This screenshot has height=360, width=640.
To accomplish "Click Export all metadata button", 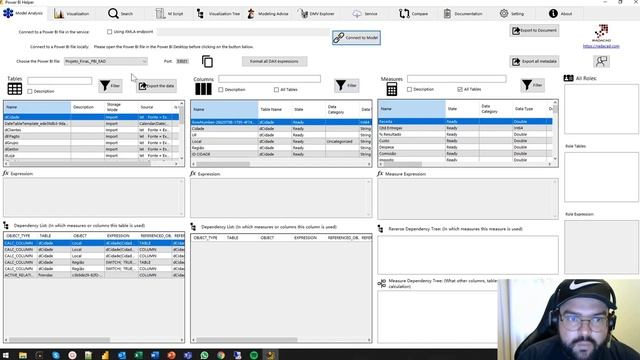I will pyautogui.click(x=534, y=61).
